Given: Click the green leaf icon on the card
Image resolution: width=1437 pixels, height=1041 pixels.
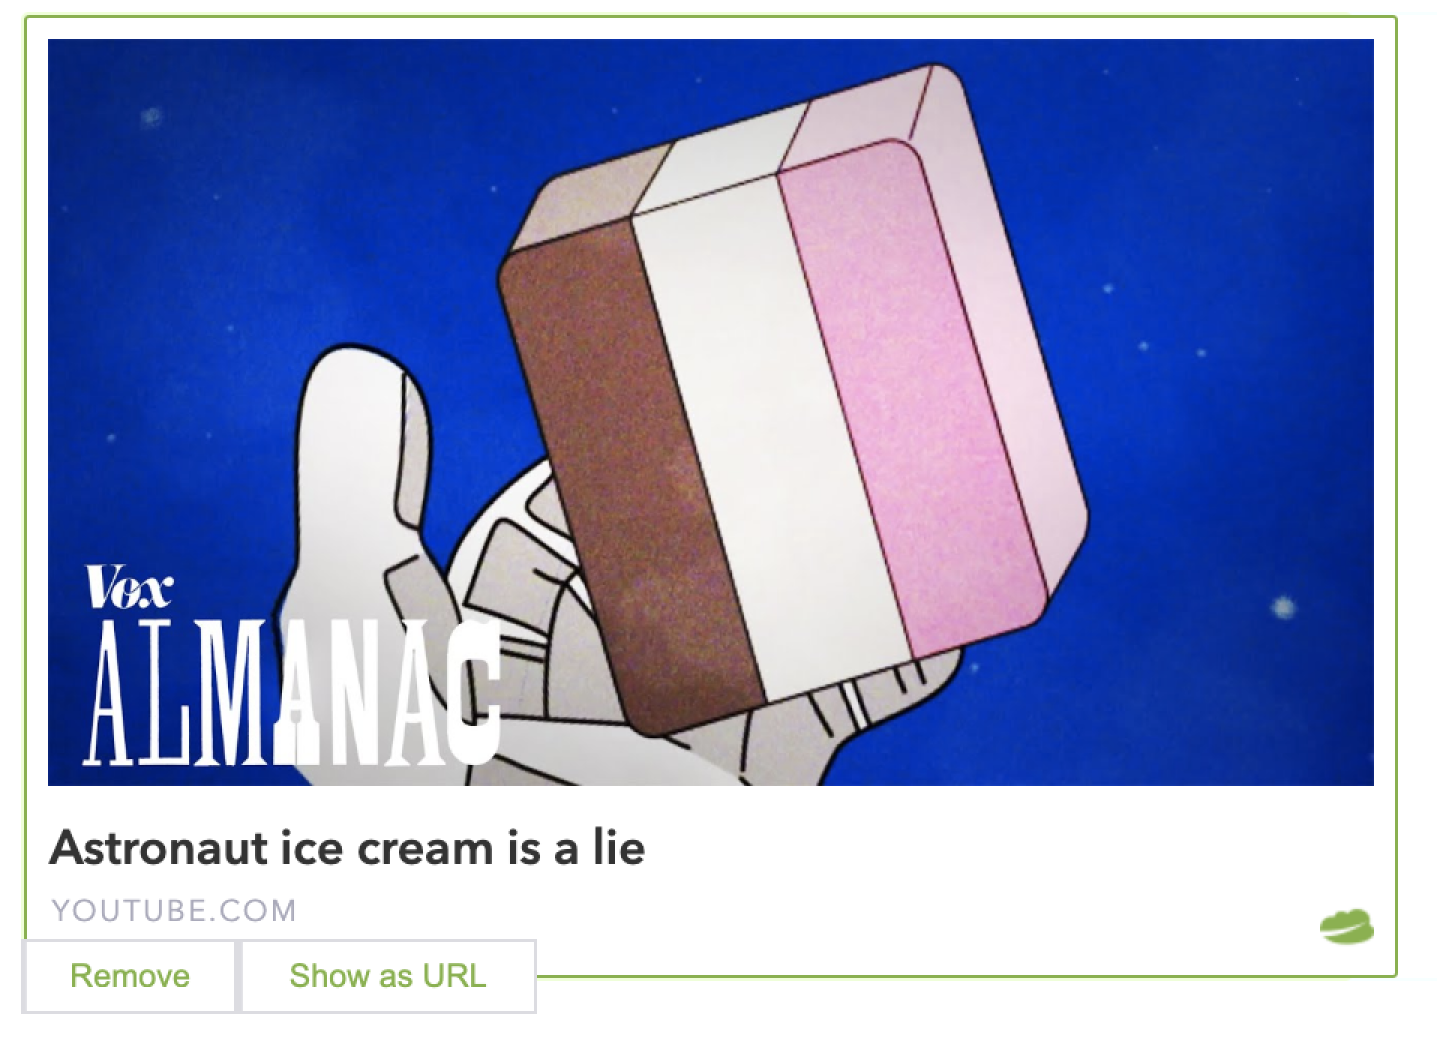Looking at the screenshot, I should [x=1346, y=927].
